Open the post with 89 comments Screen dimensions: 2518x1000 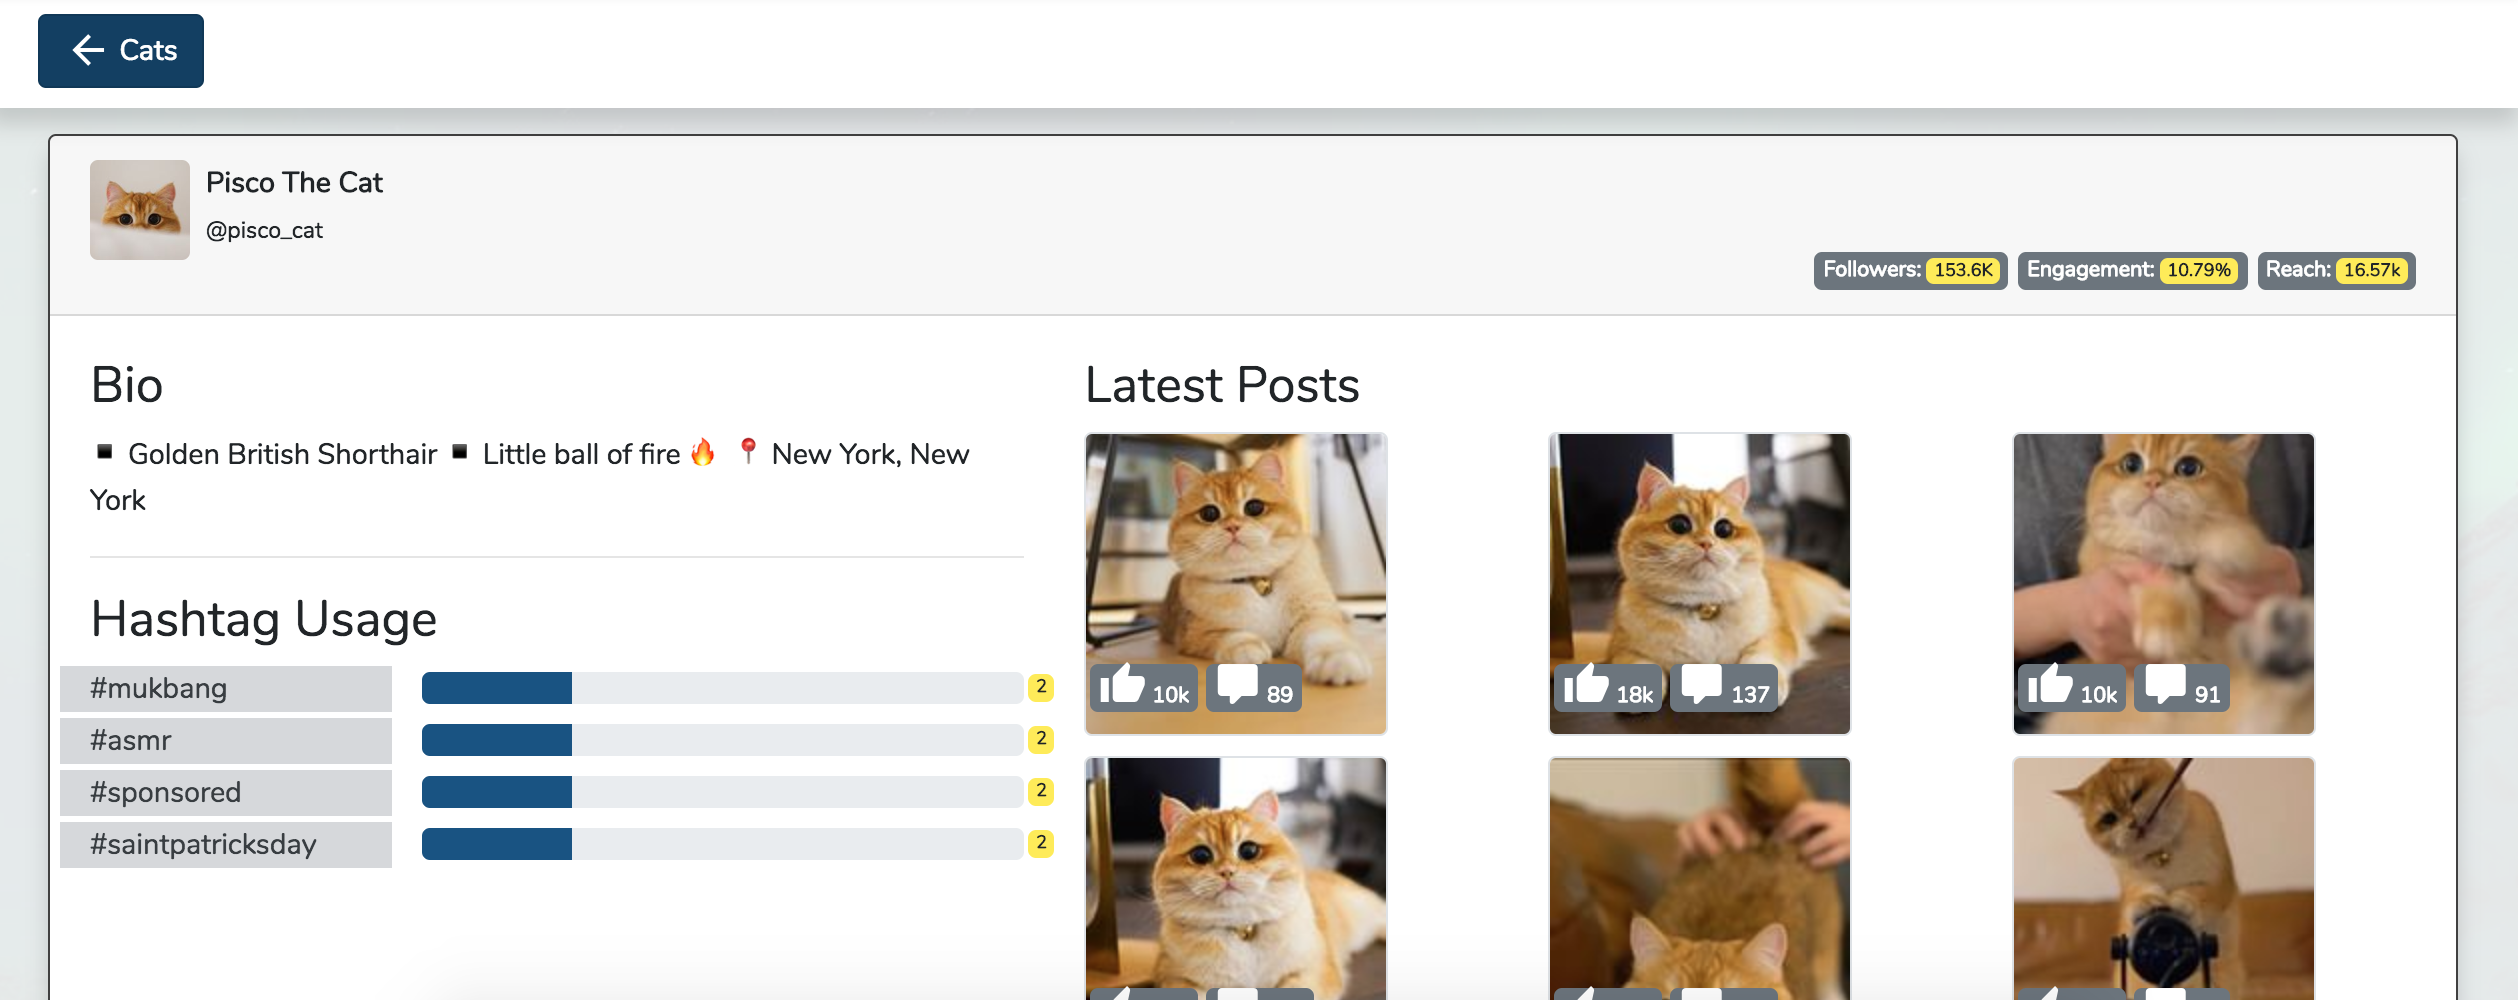point(1236,584)
